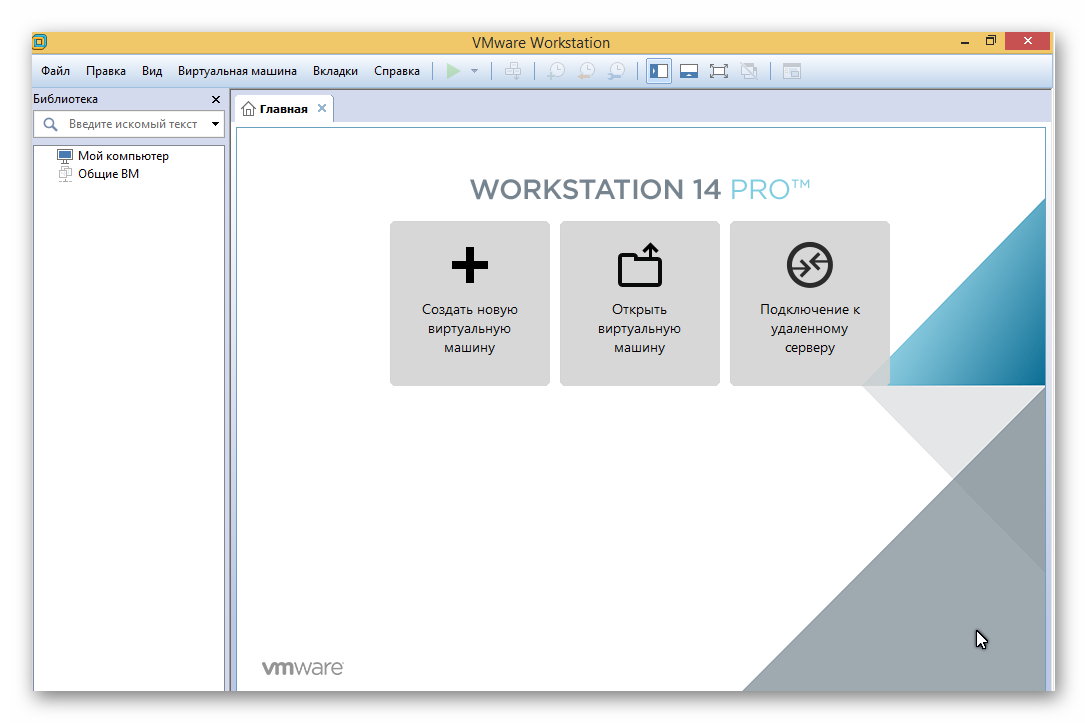Close the VMware Workstation window

(1028, 41)
